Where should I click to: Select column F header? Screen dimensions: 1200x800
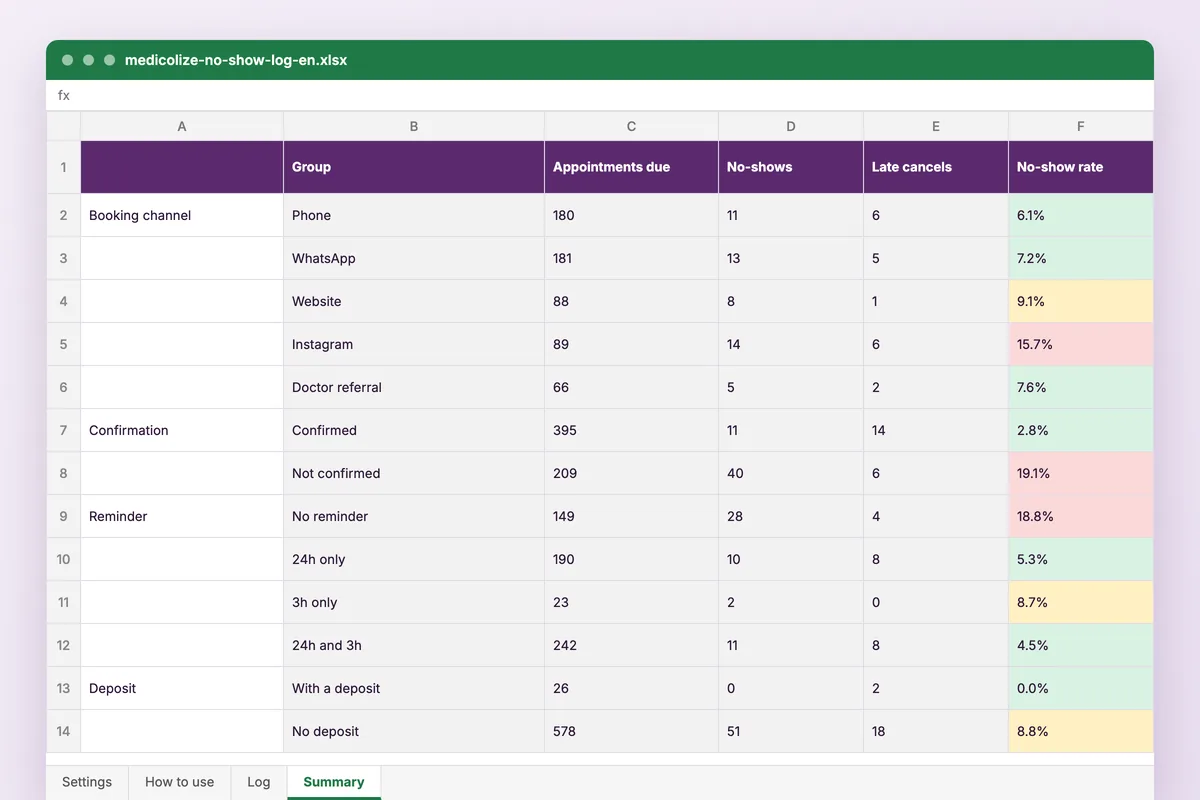click(1081, 126)
